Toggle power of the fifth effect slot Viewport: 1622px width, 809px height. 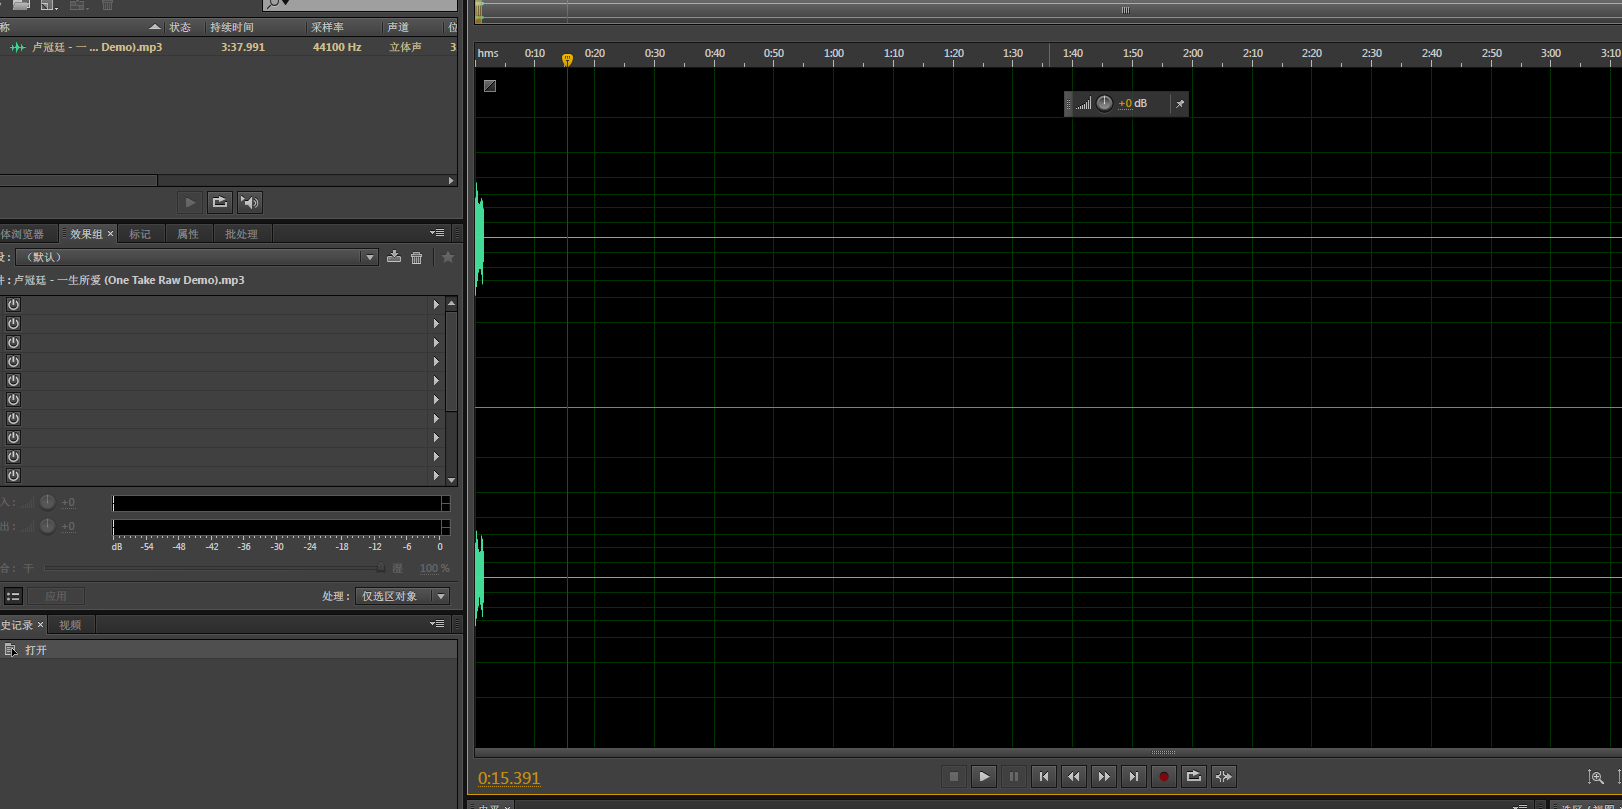(14, 381)
